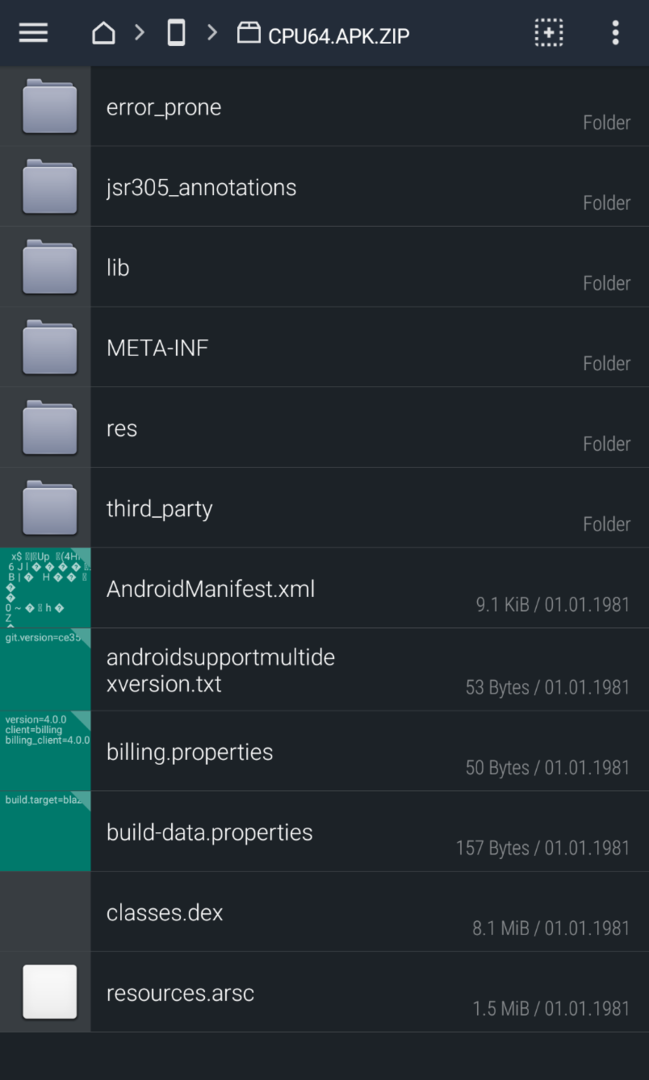This screenshot has height=1080, width=649.
Task: Click the archive box icon beside CPU64.APK.ZIP
Action: (249, 33)
